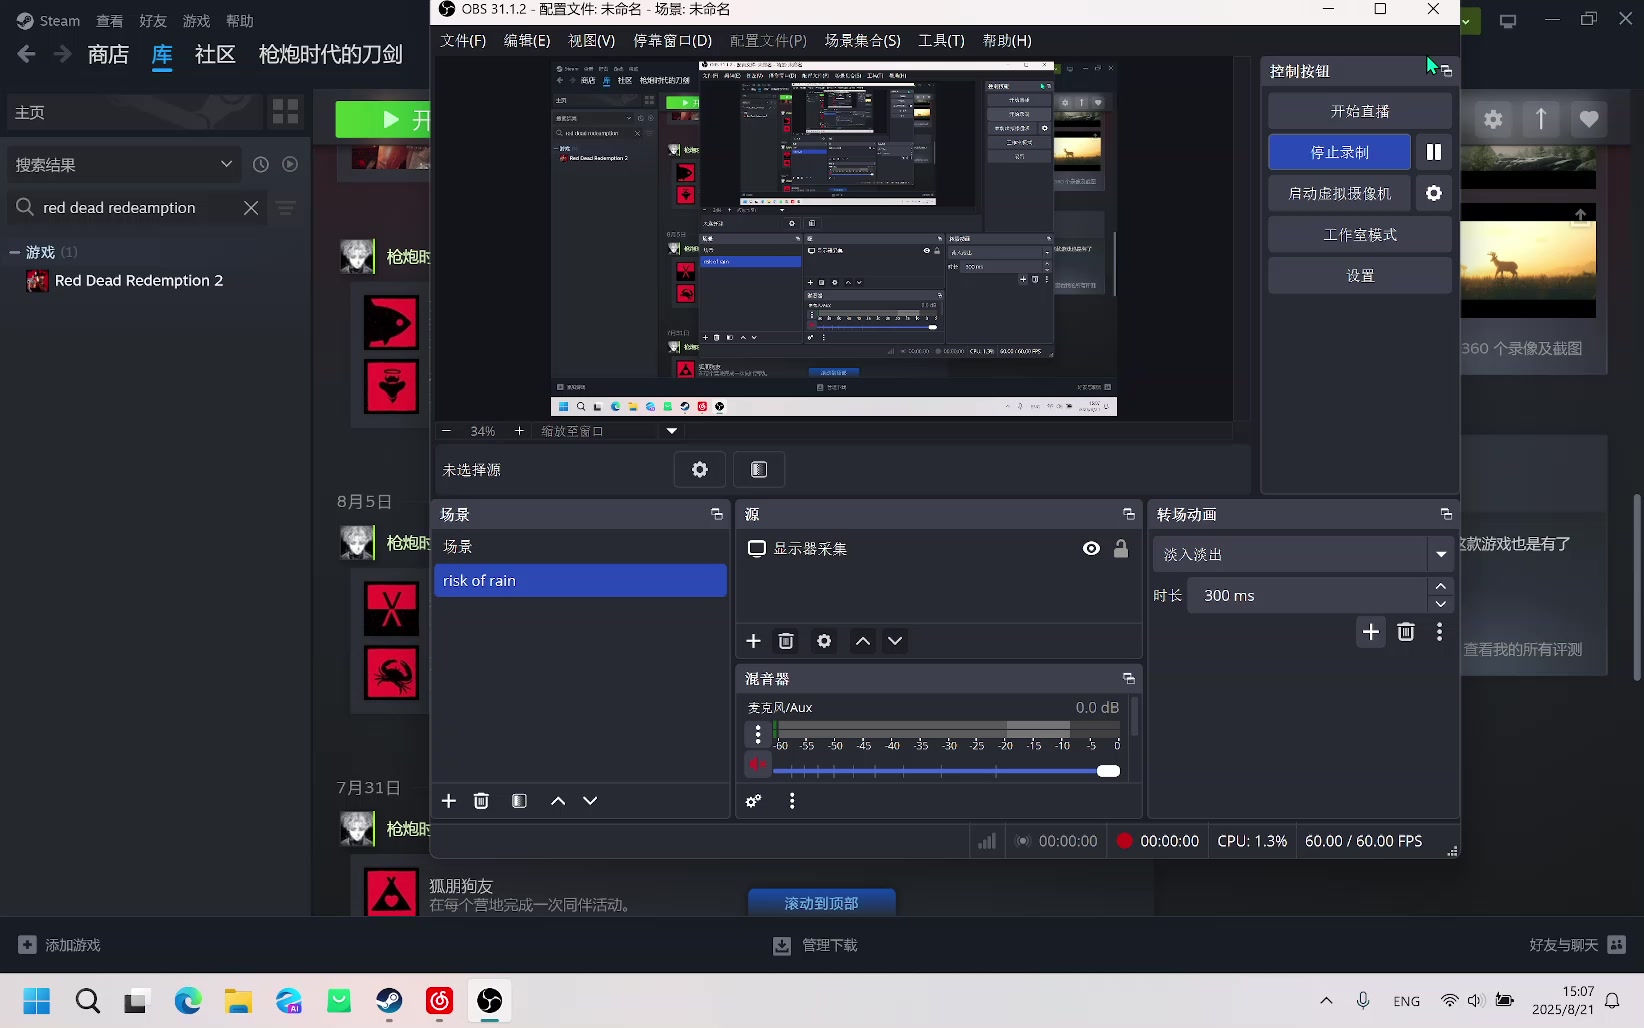Open 视图(V) menu

[x=591, y=40]
